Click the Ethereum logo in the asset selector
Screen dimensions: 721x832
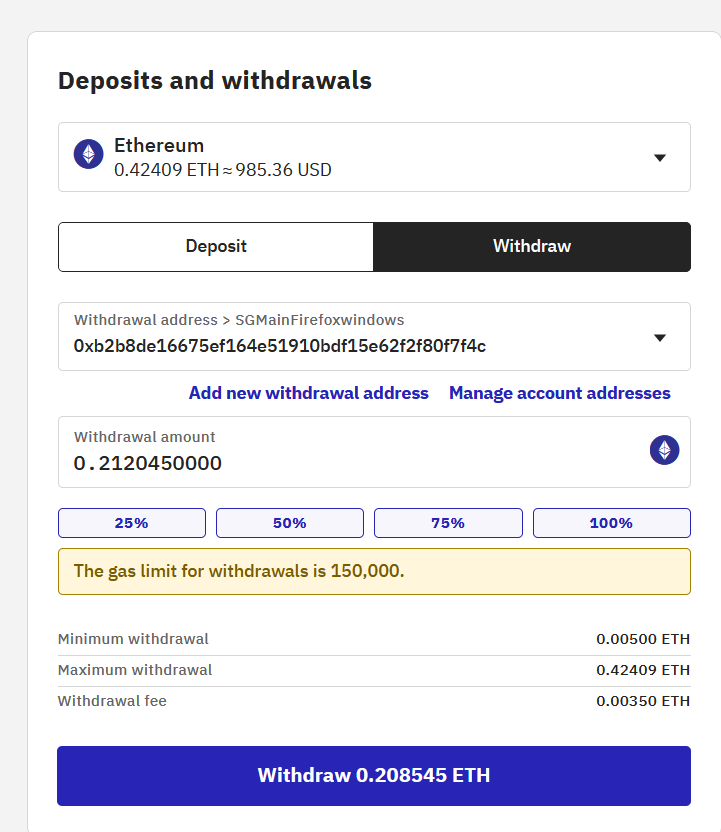point(89,154)
